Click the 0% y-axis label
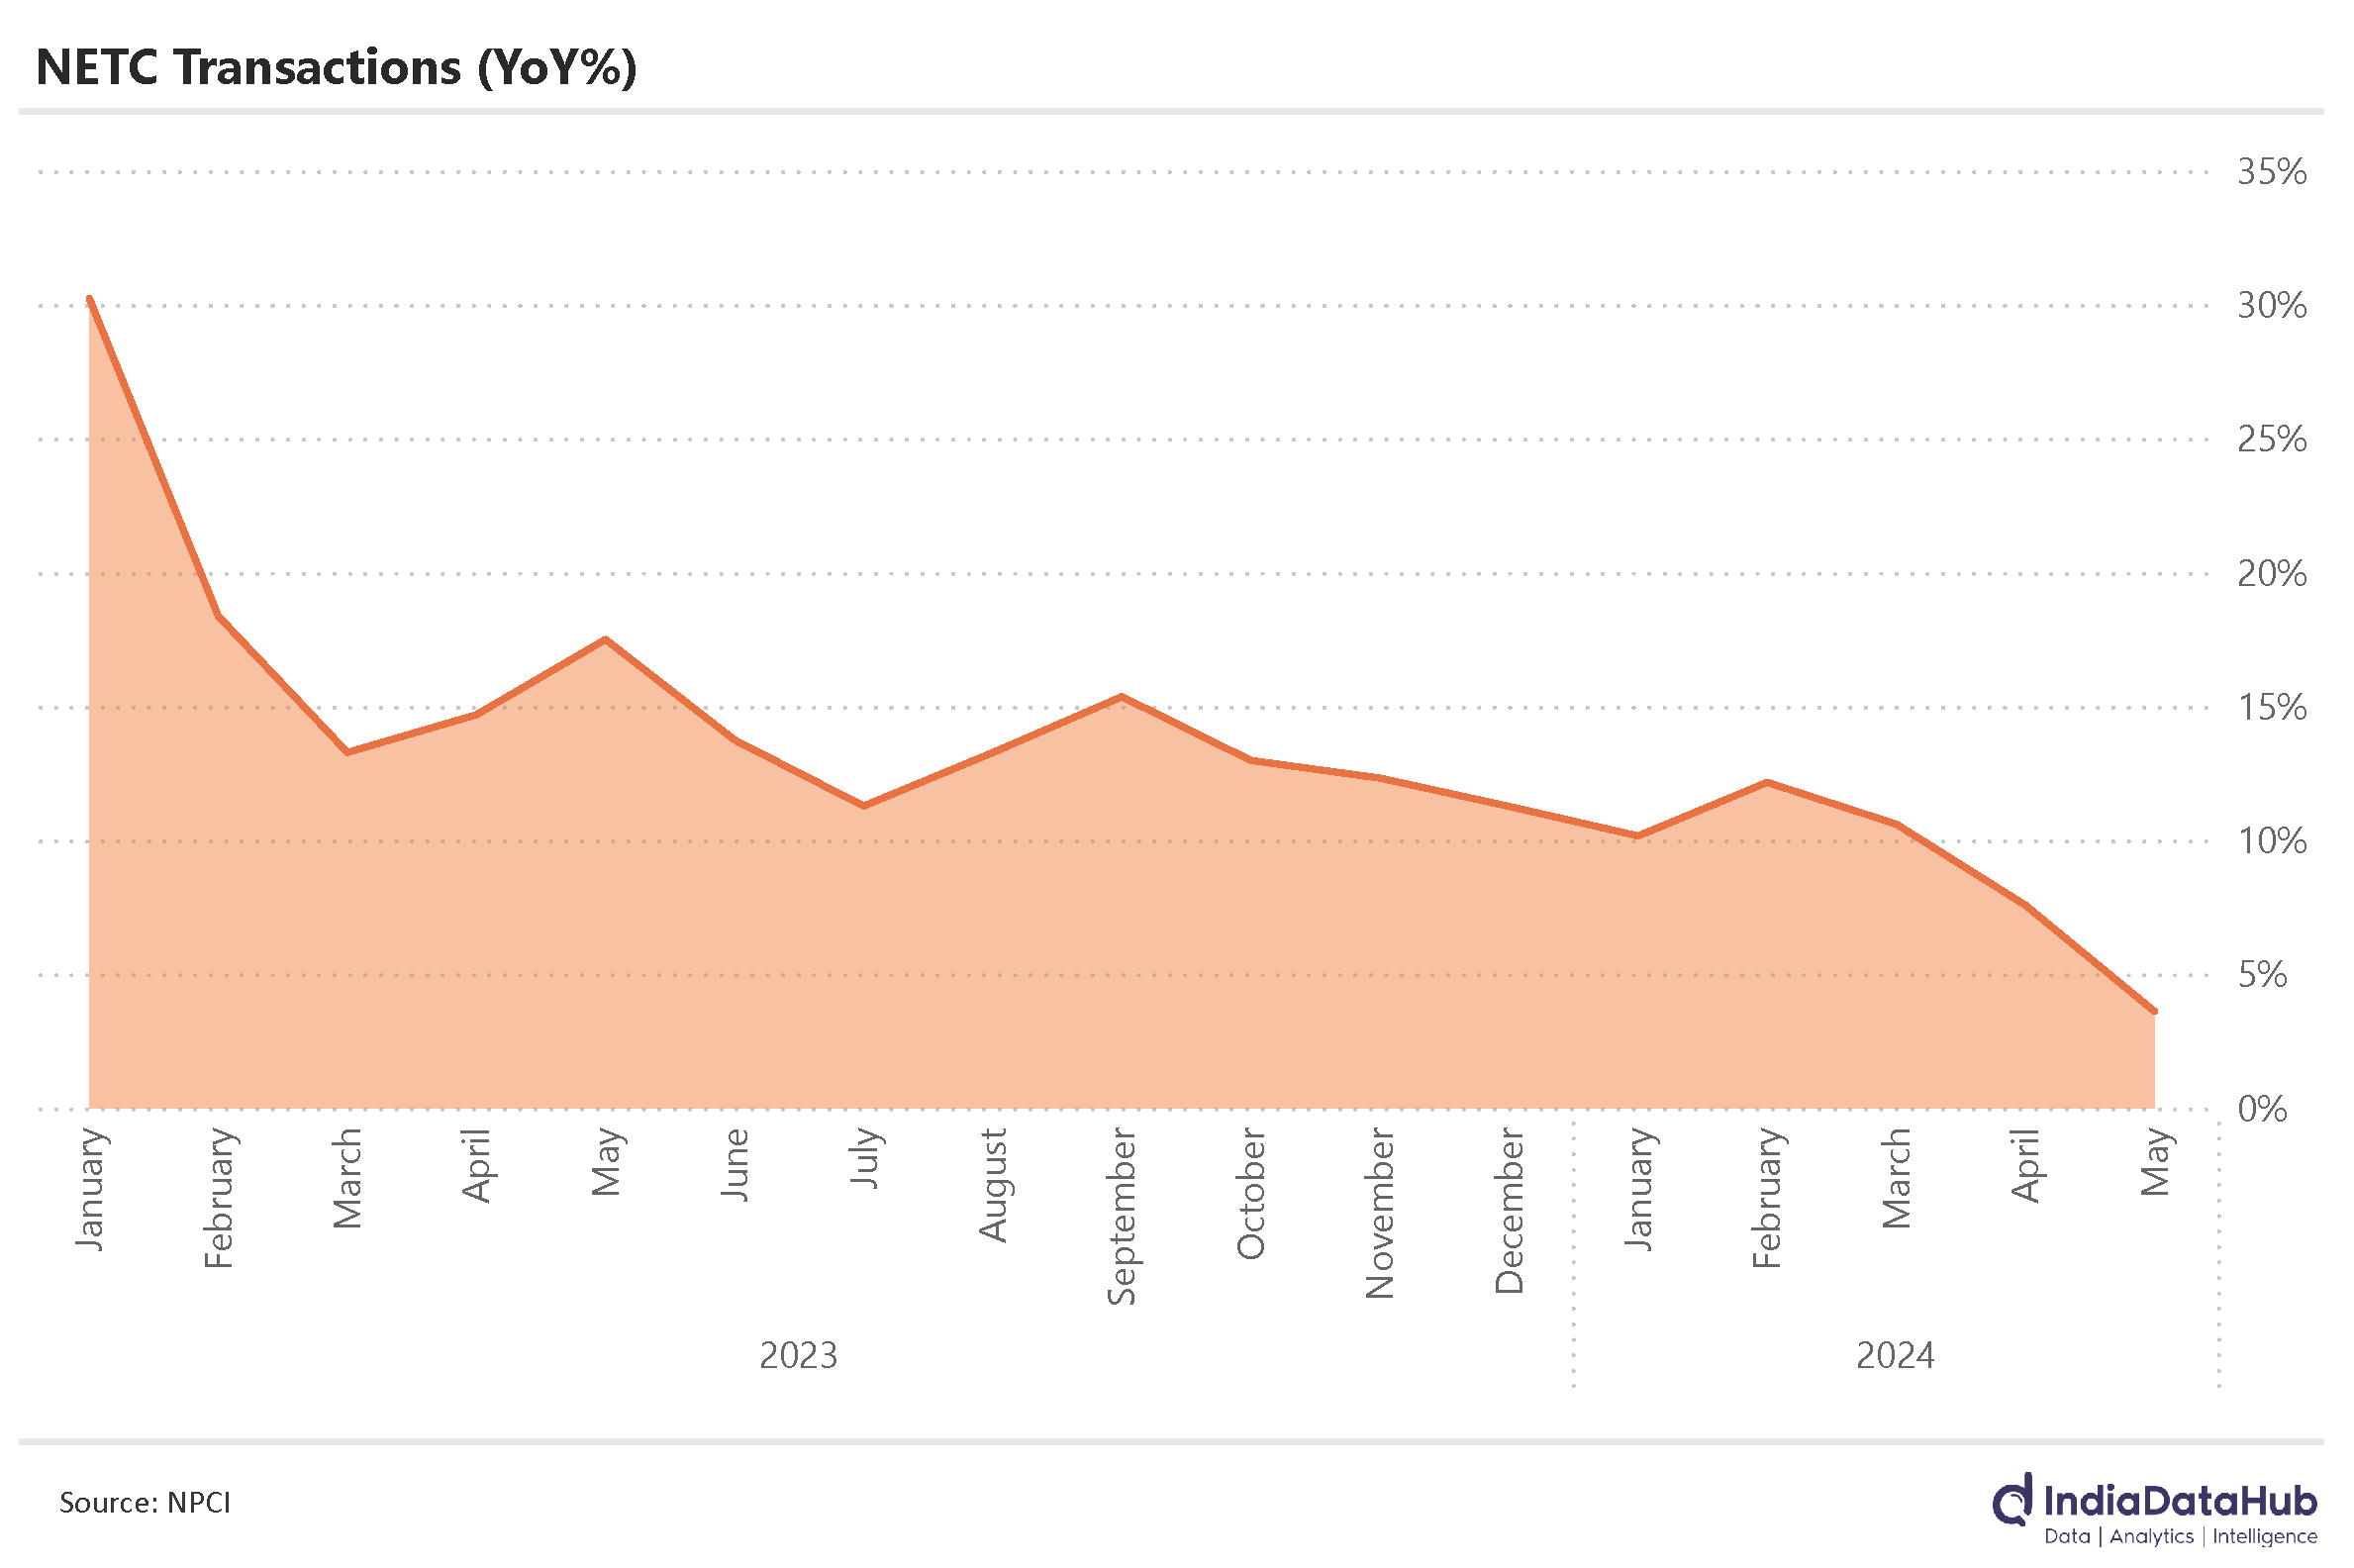This screenshot has width=2354, height=1568. point(2262,1109)
